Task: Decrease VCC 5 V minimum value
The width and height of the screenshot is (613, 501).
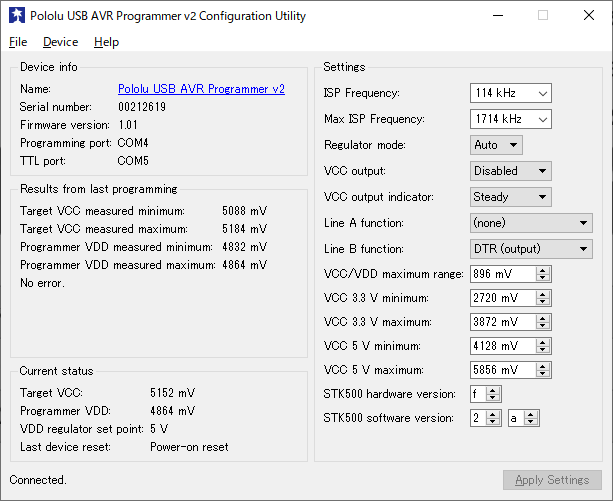Action: [x=543, y=349]
